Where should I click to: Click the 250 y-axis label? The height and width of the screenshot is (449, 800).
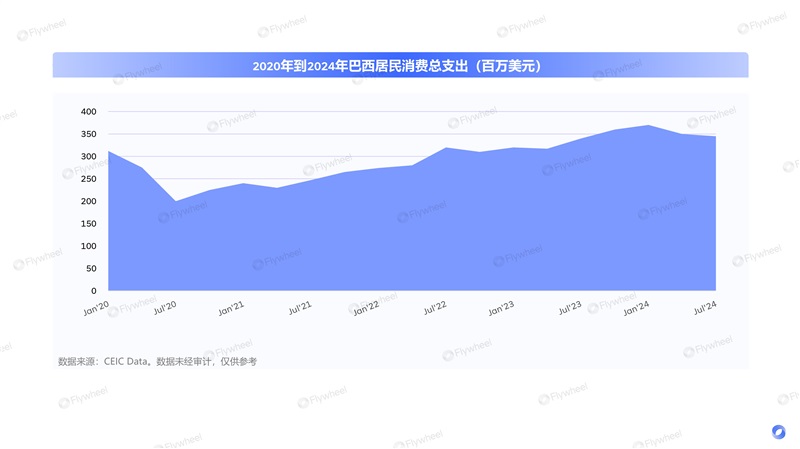(88, 179)
